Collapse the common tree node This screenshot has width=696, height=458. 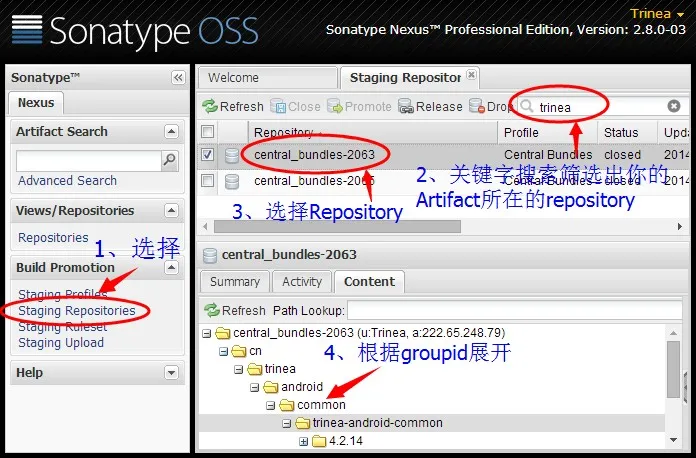[x=271, y=405]
